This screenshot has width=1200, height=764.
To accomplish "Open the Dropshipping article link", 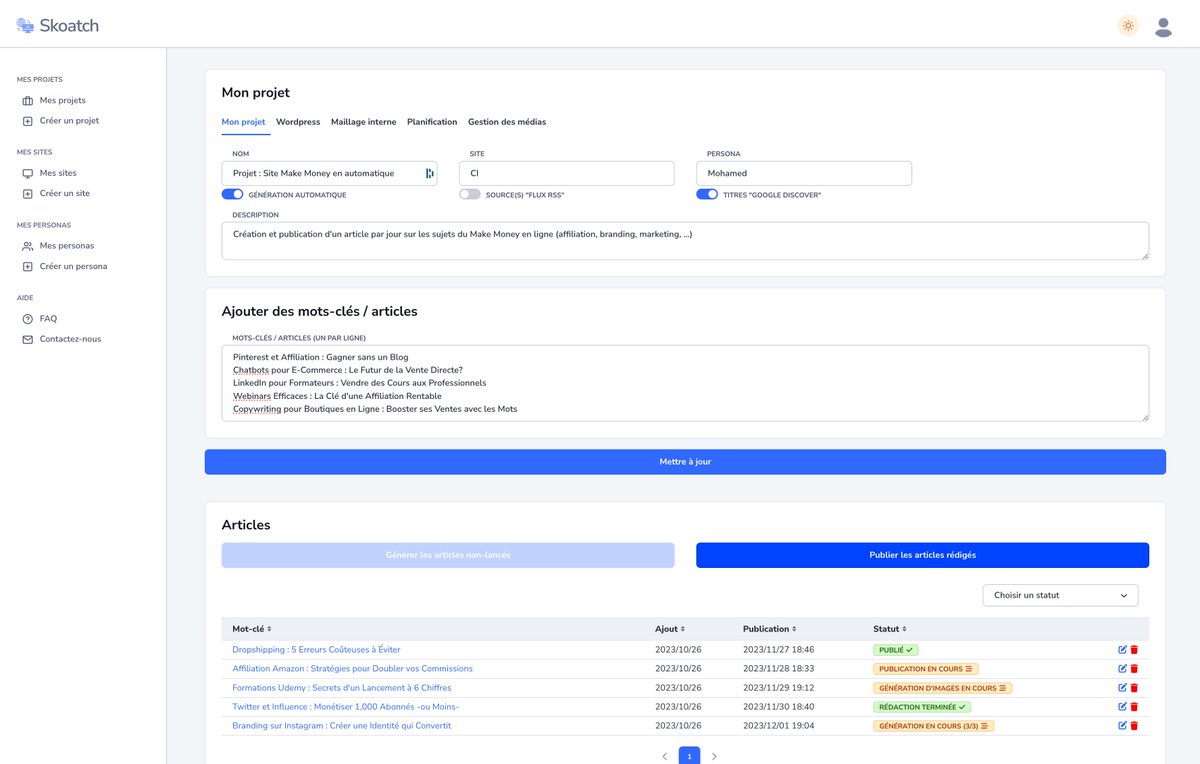I will tap(316, 650).
